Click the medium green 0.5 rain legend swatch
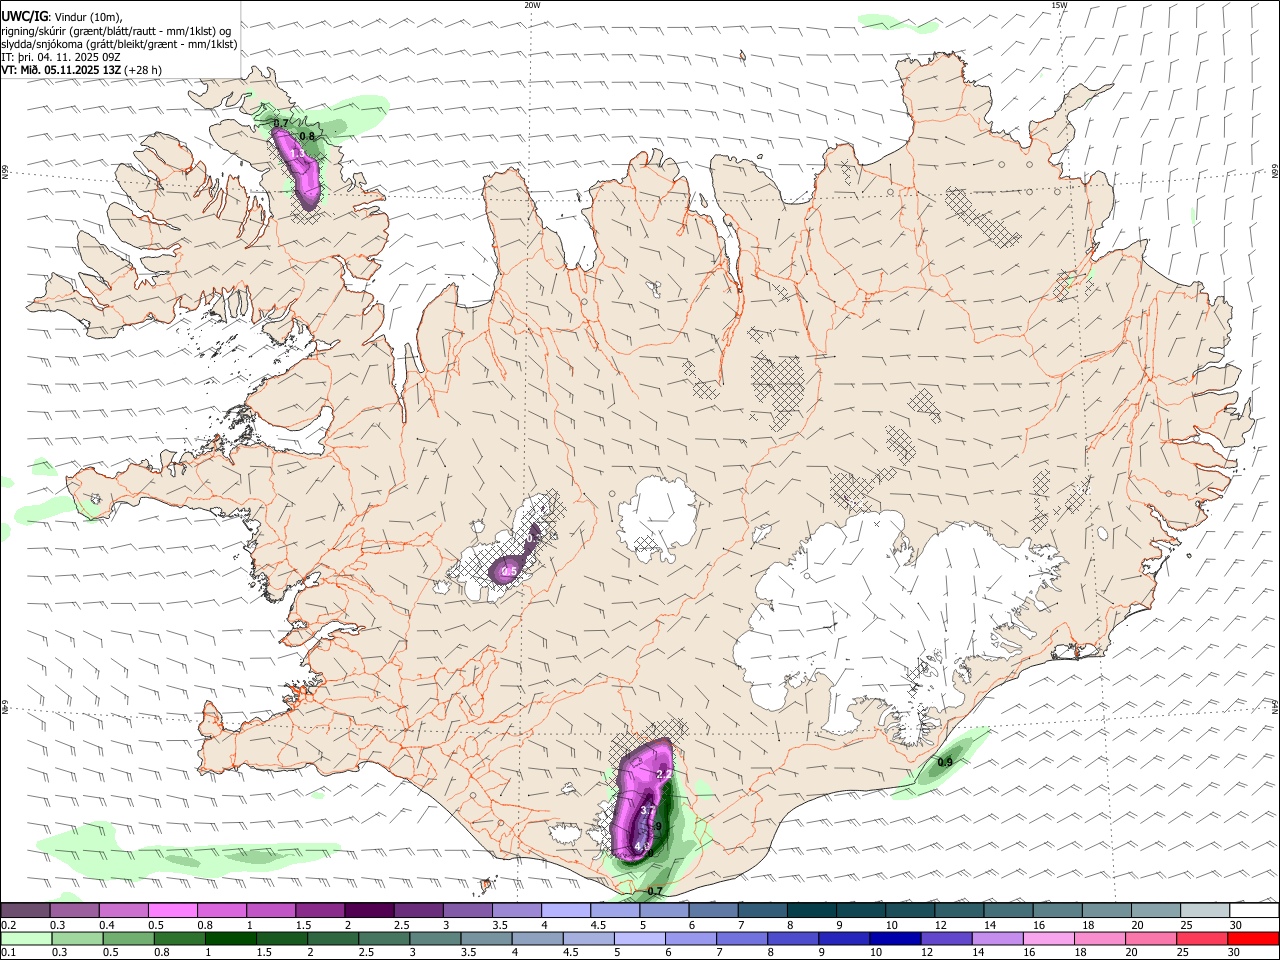 (x=128, y=938)
